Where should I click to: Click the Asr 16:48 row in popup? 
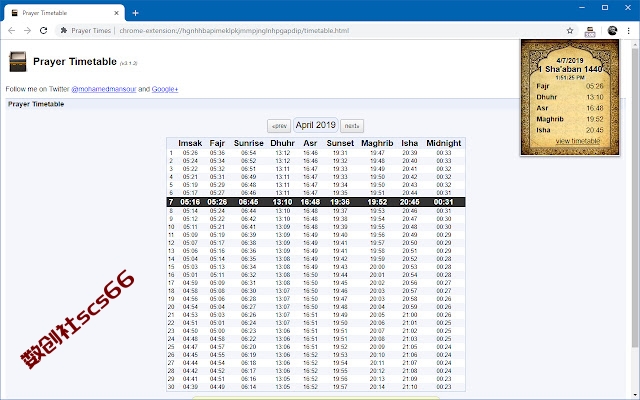tap(569, 108)
